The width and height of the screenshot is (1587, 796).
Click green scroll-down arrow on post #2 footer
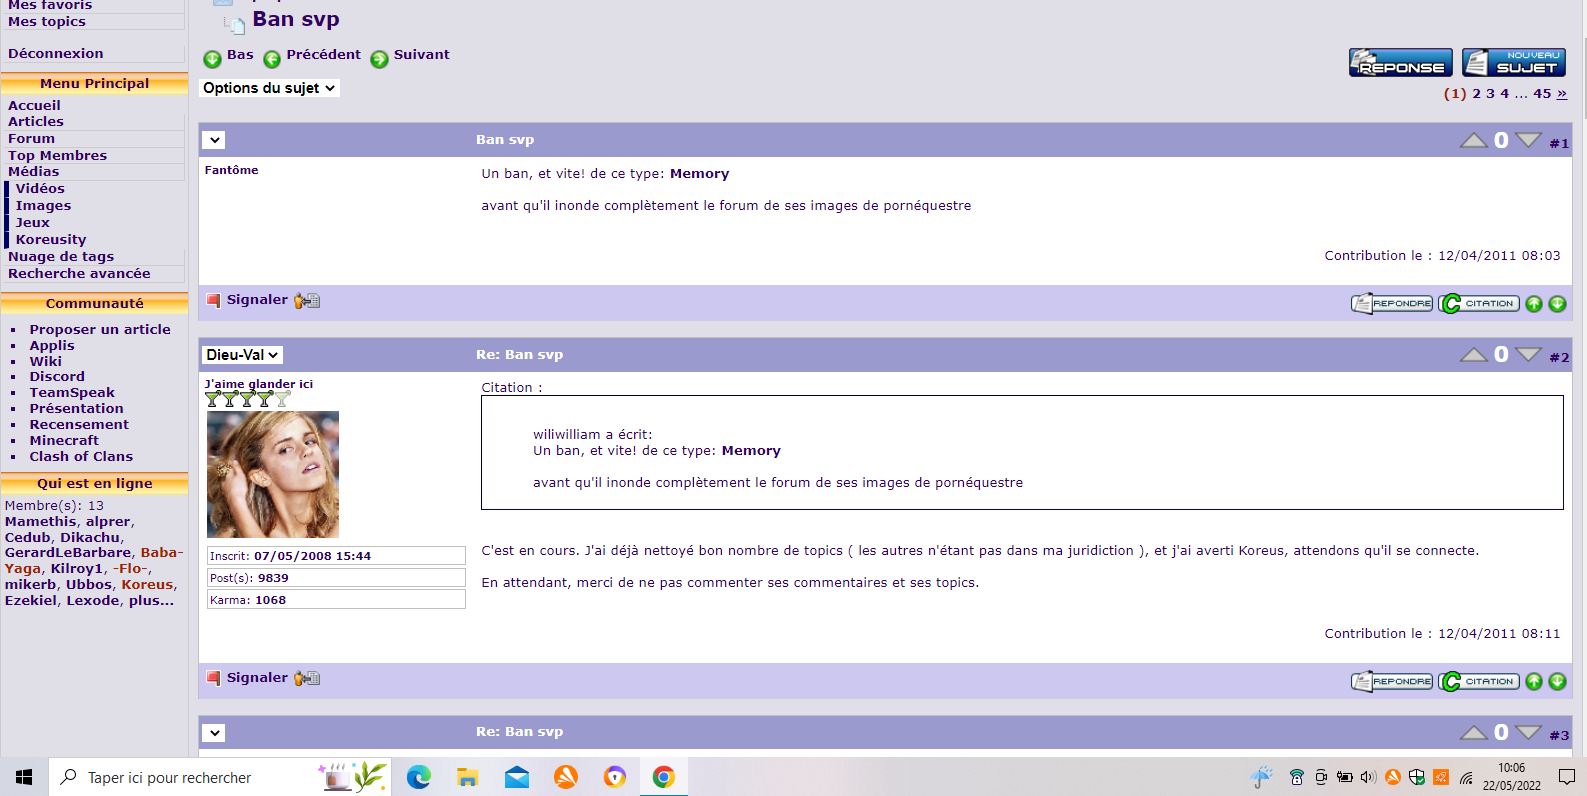click(x=1557, y=681)
